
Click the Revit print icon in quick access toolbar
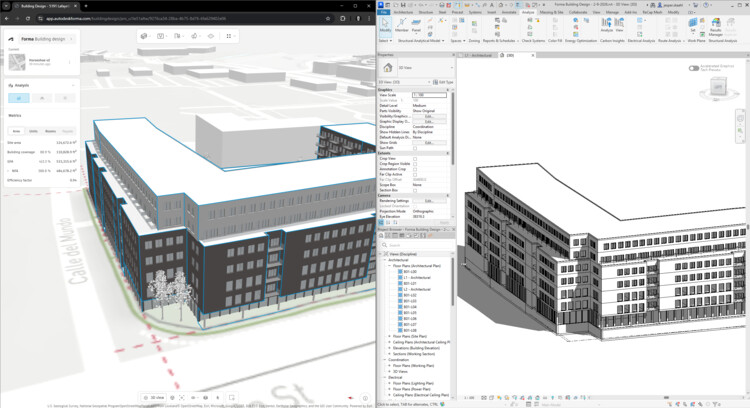click(441, 5)
